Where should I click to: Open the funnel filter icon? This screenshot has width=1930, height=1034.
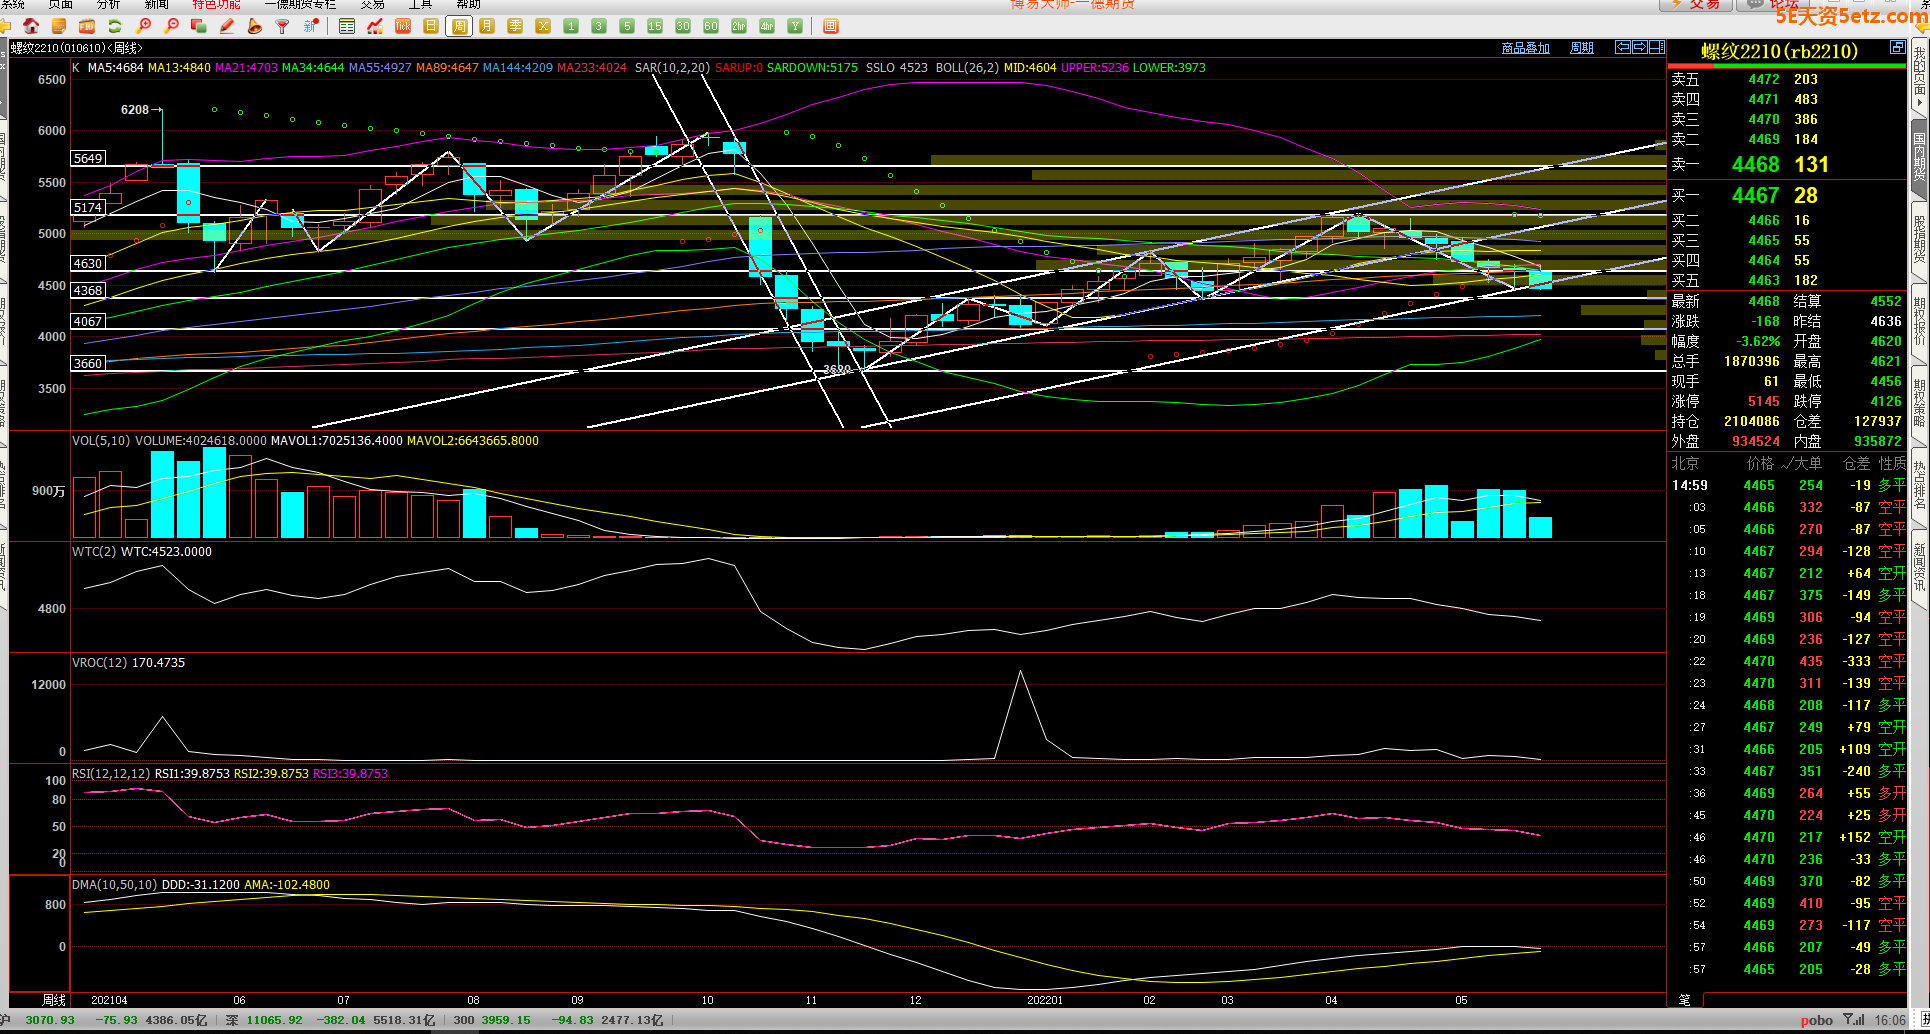coord(283,26)
